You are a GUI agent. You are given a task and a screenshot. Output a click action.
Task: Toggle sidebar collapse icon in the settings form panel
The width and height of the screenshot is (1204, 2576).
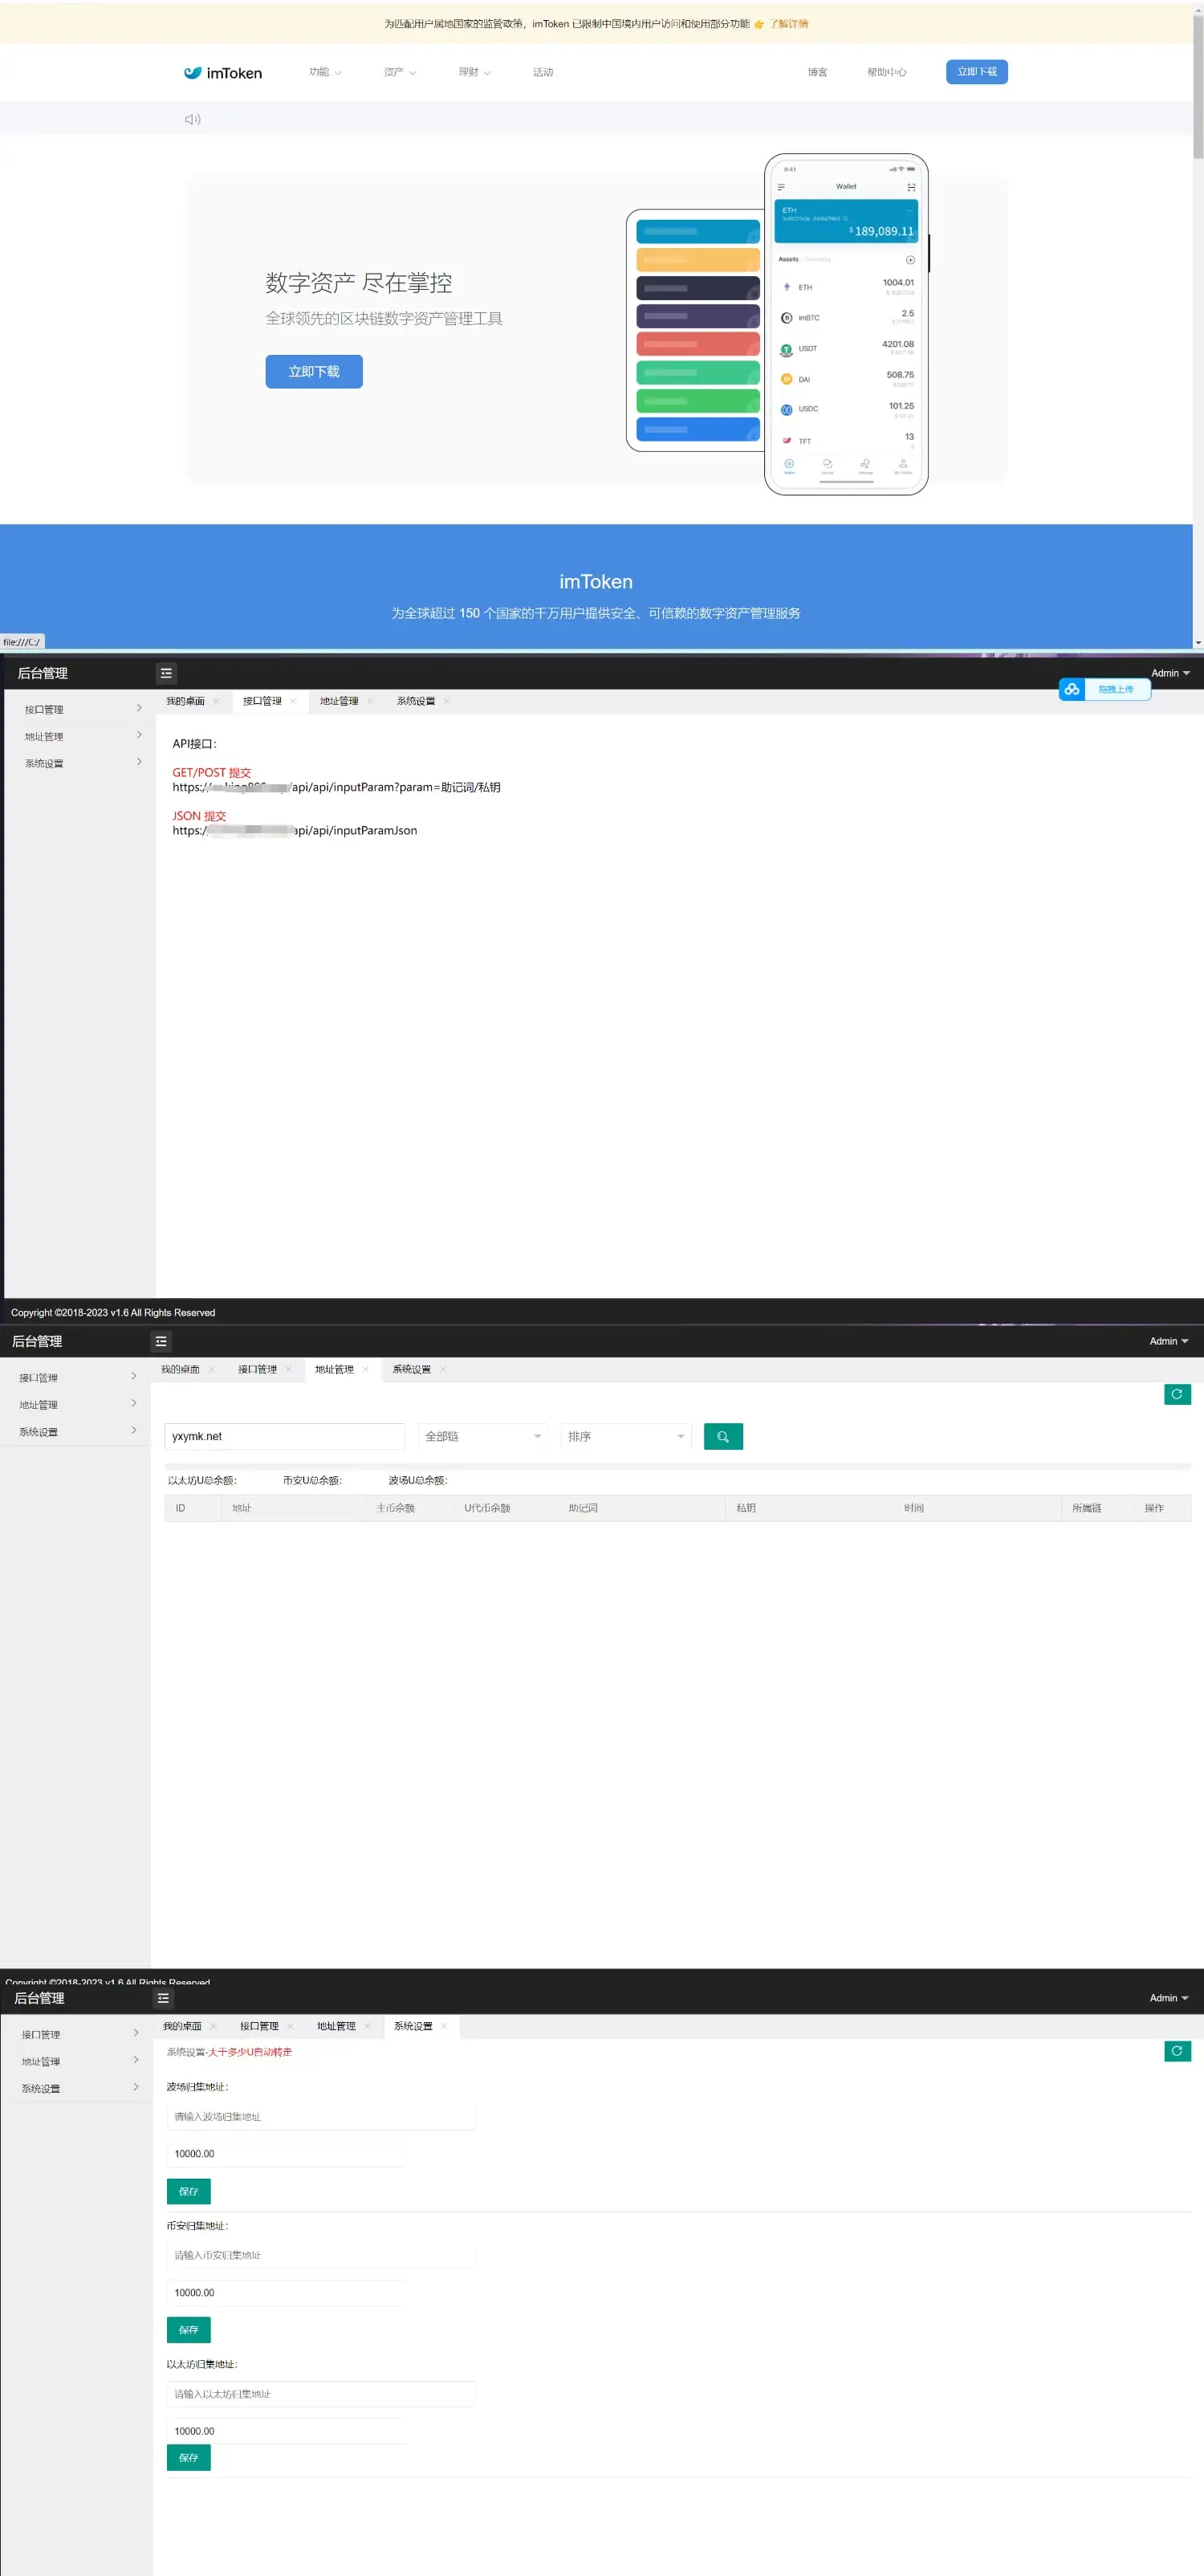pos(163,1998)
